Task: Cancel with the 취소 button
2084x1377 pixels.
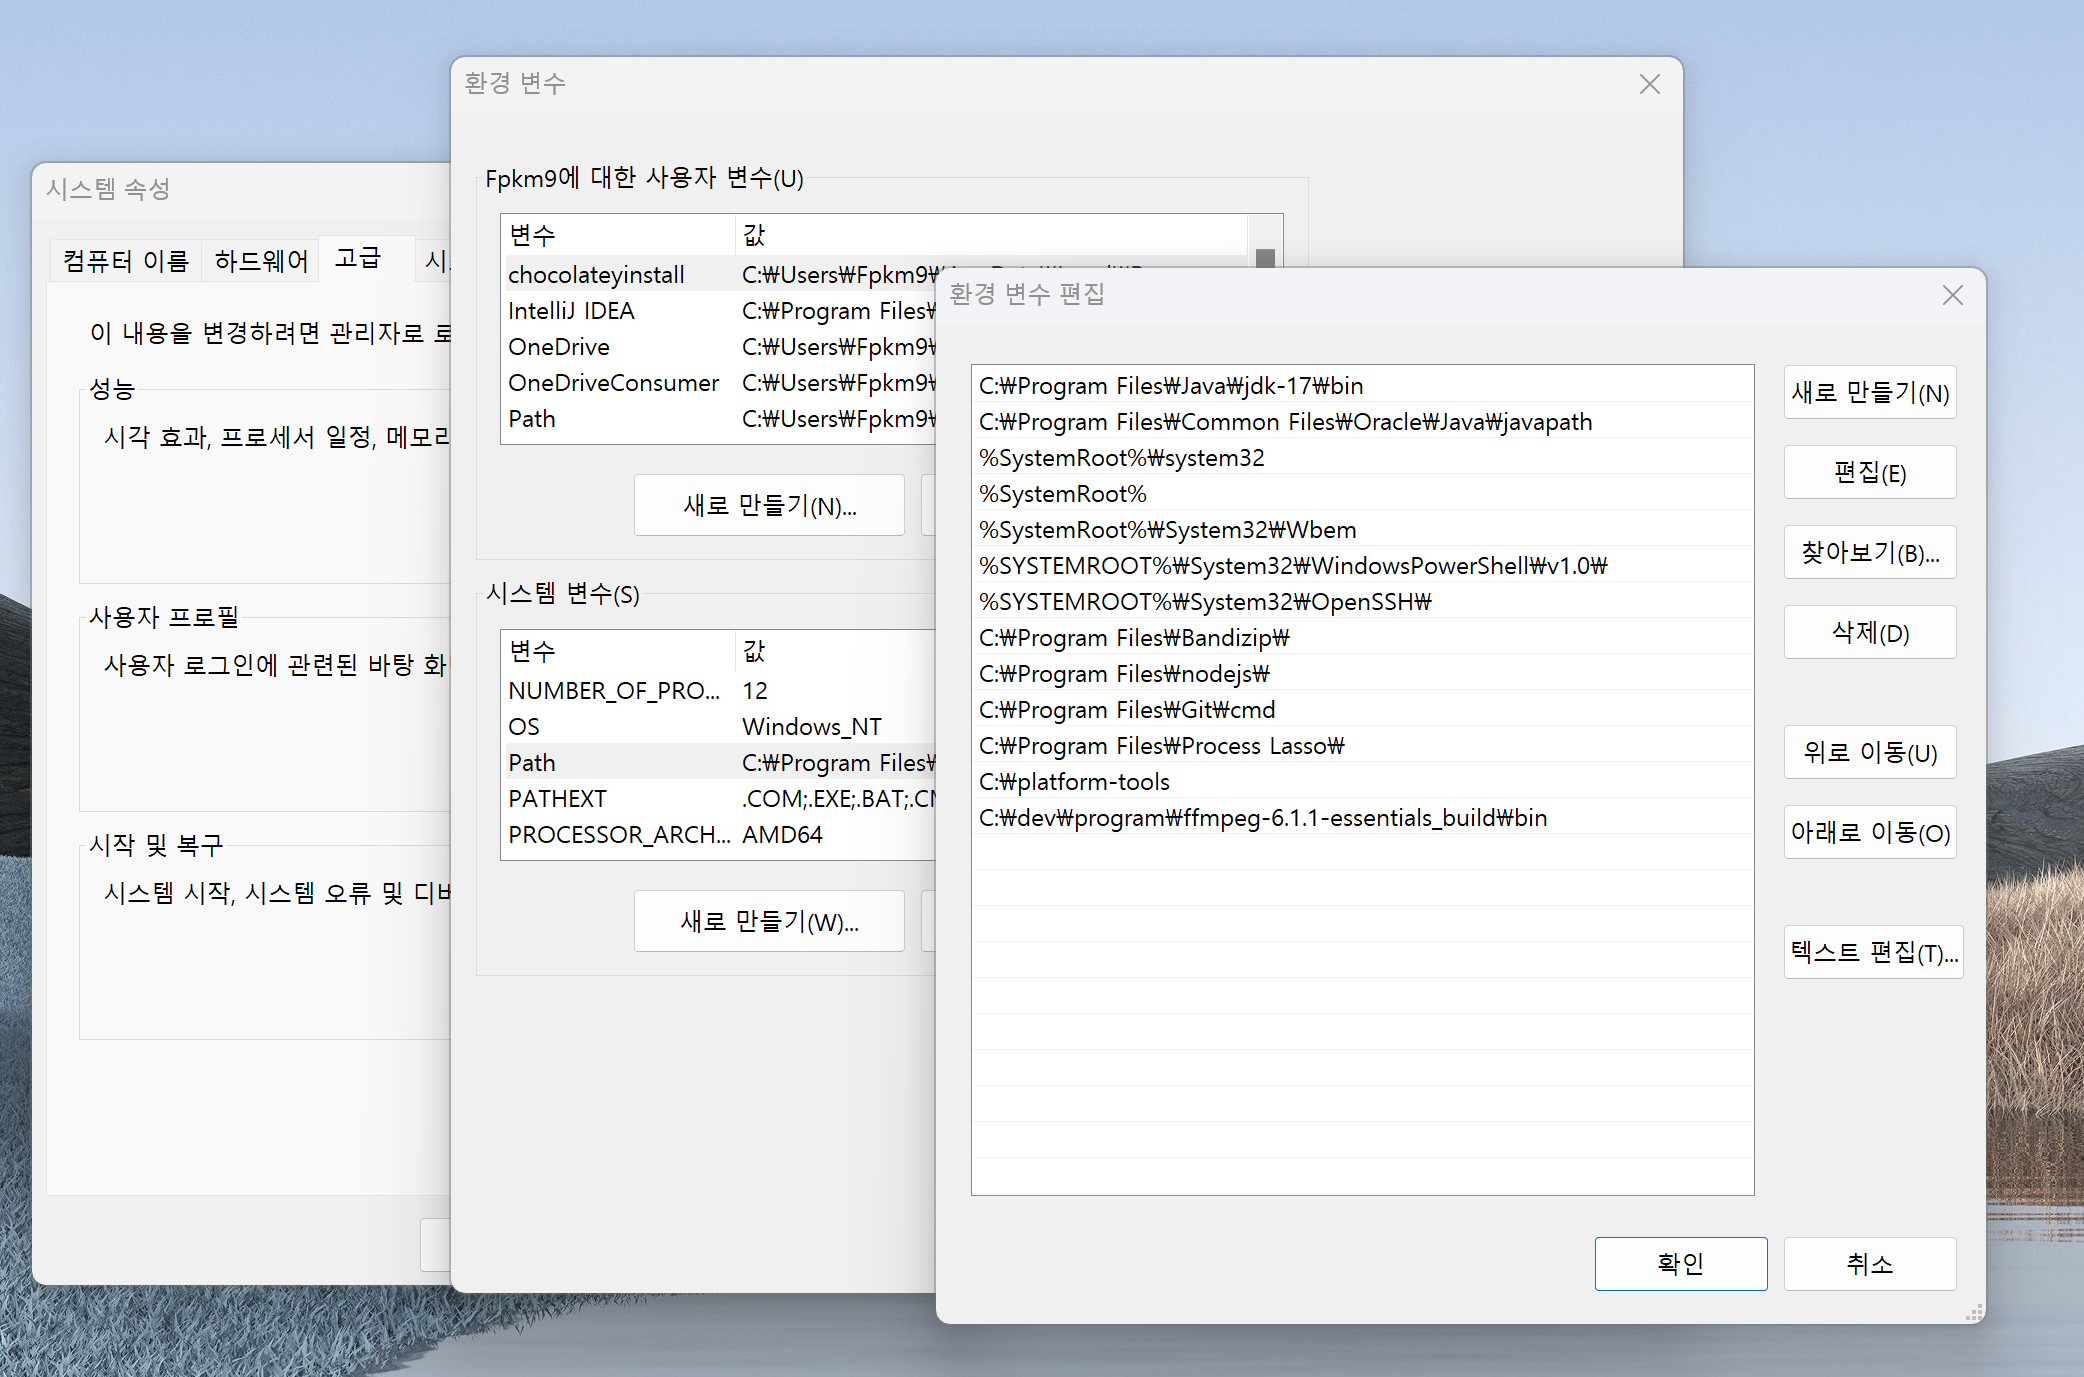Action: click(1869, 1264)
